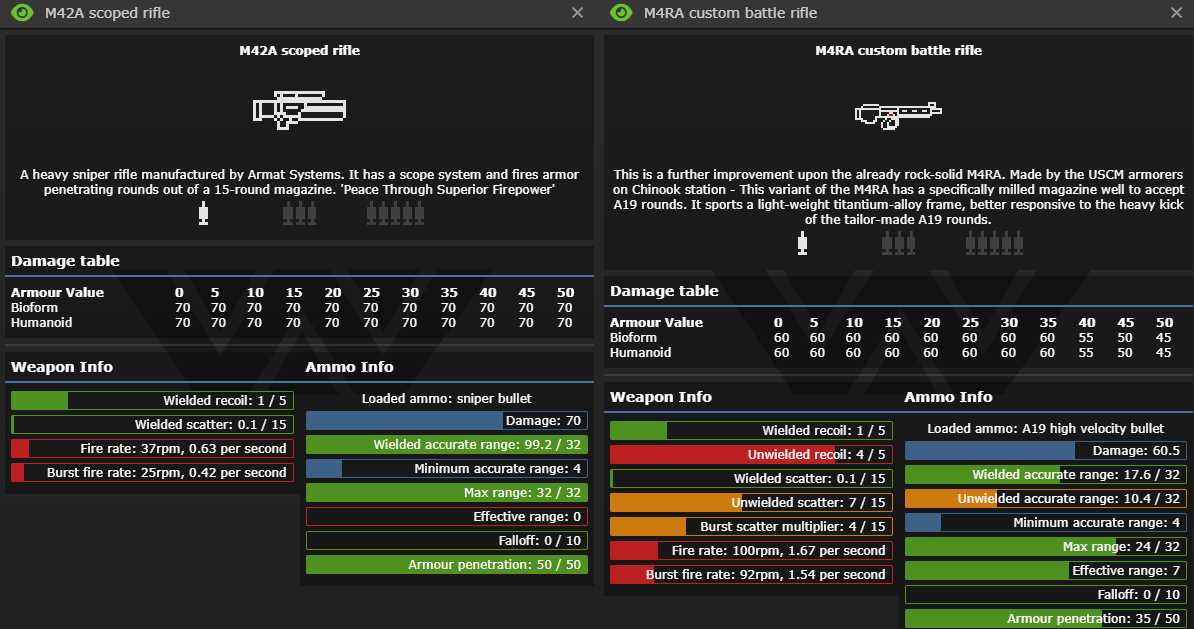Click the M4RA Unwielded recoil bar
1194x629 pixels.
[751, 455]
